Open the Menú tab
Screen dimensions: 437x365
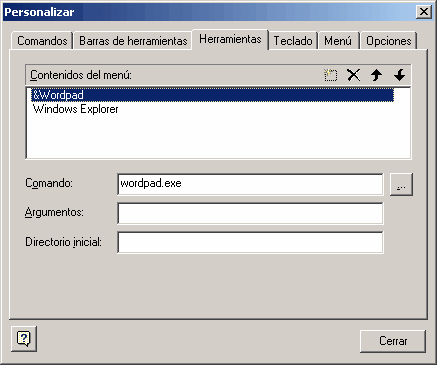coord(338,41)
